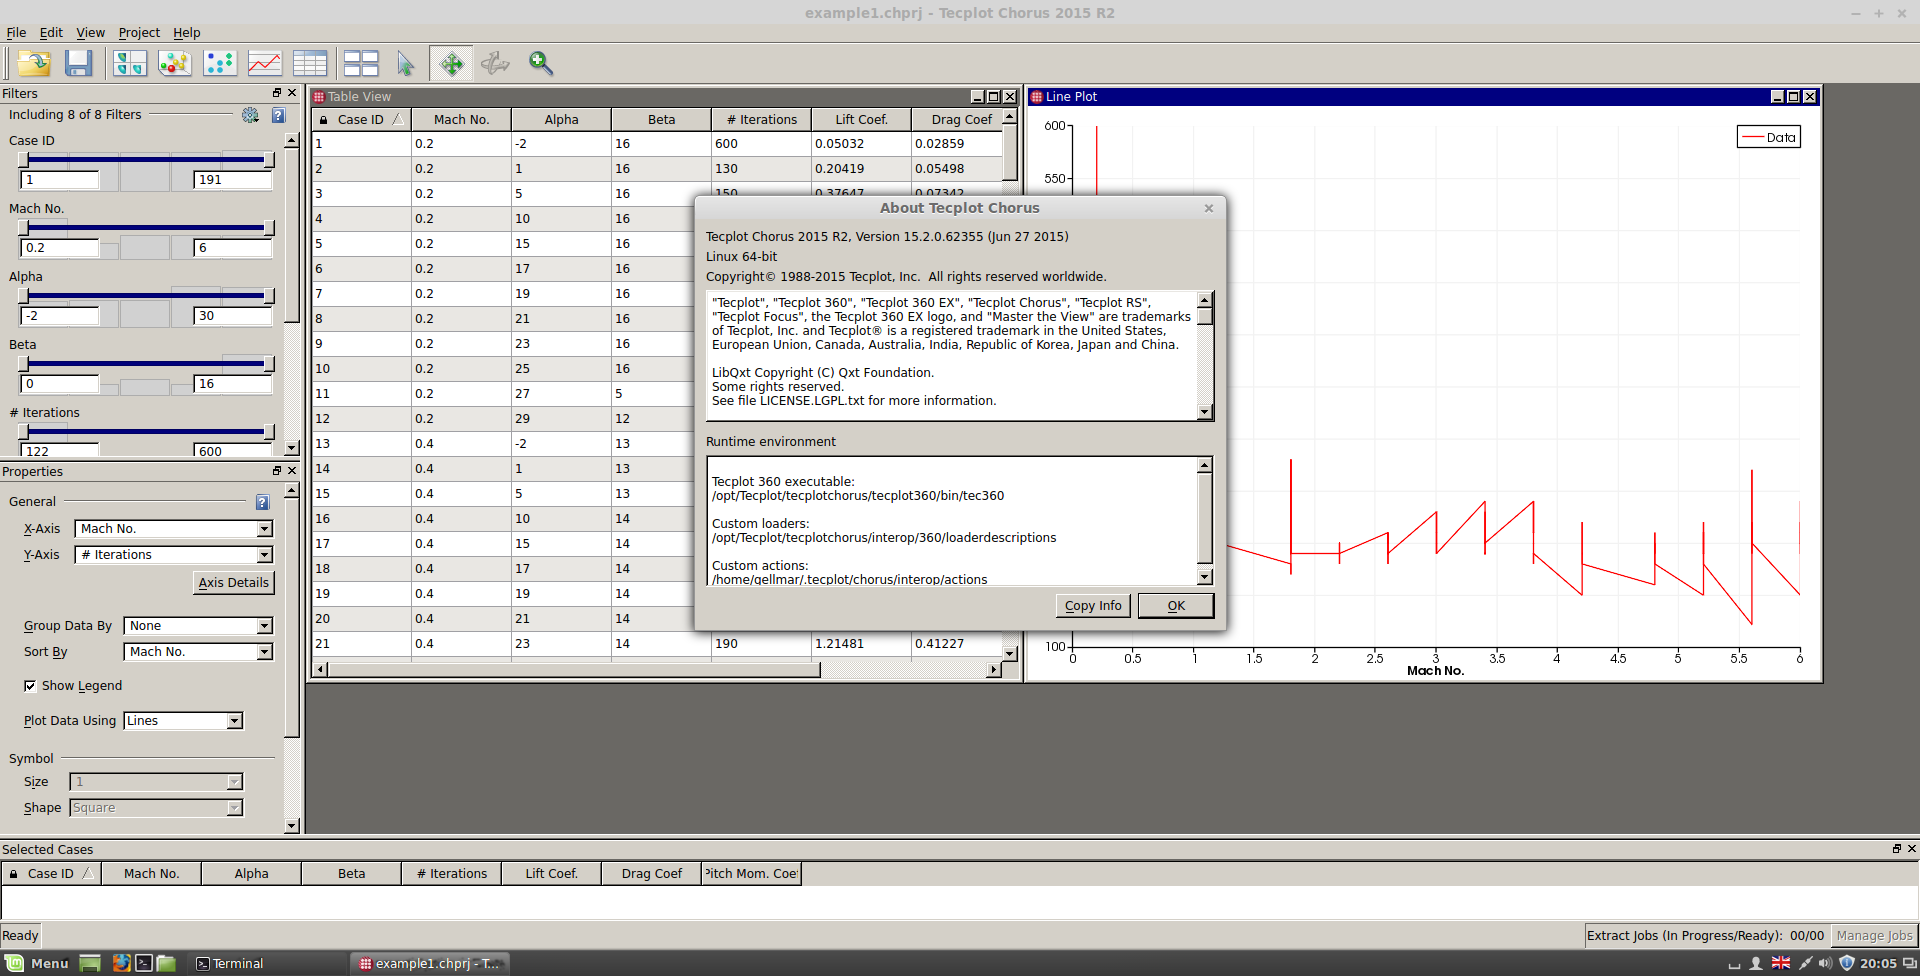Image resolution: width=1920 pixels, height=976 pixels.
Task: Undock the Selected Cases panel
Action: coord(1896,848)
